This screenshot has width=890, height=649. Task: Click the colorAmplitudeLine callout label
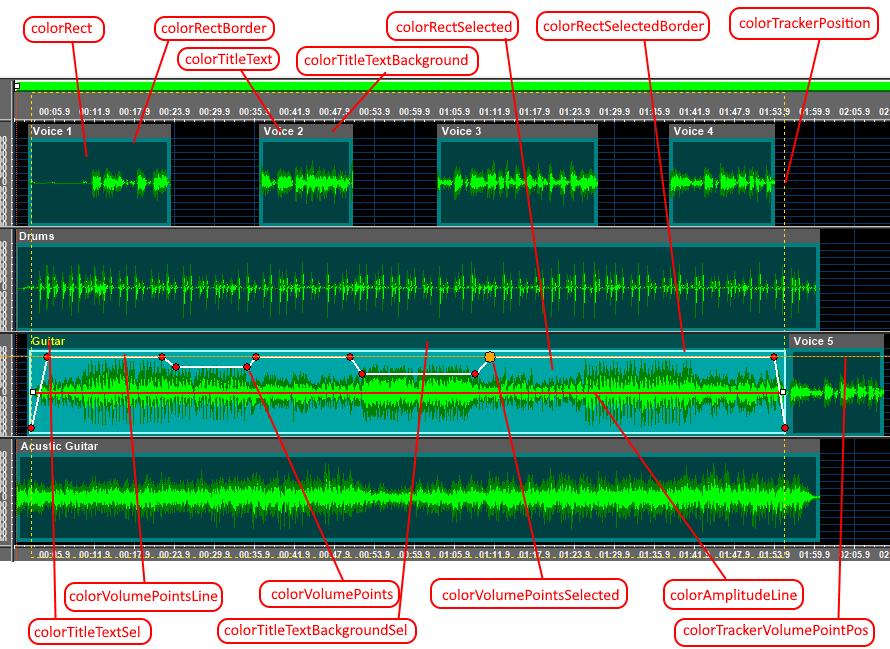coord(733,596)
